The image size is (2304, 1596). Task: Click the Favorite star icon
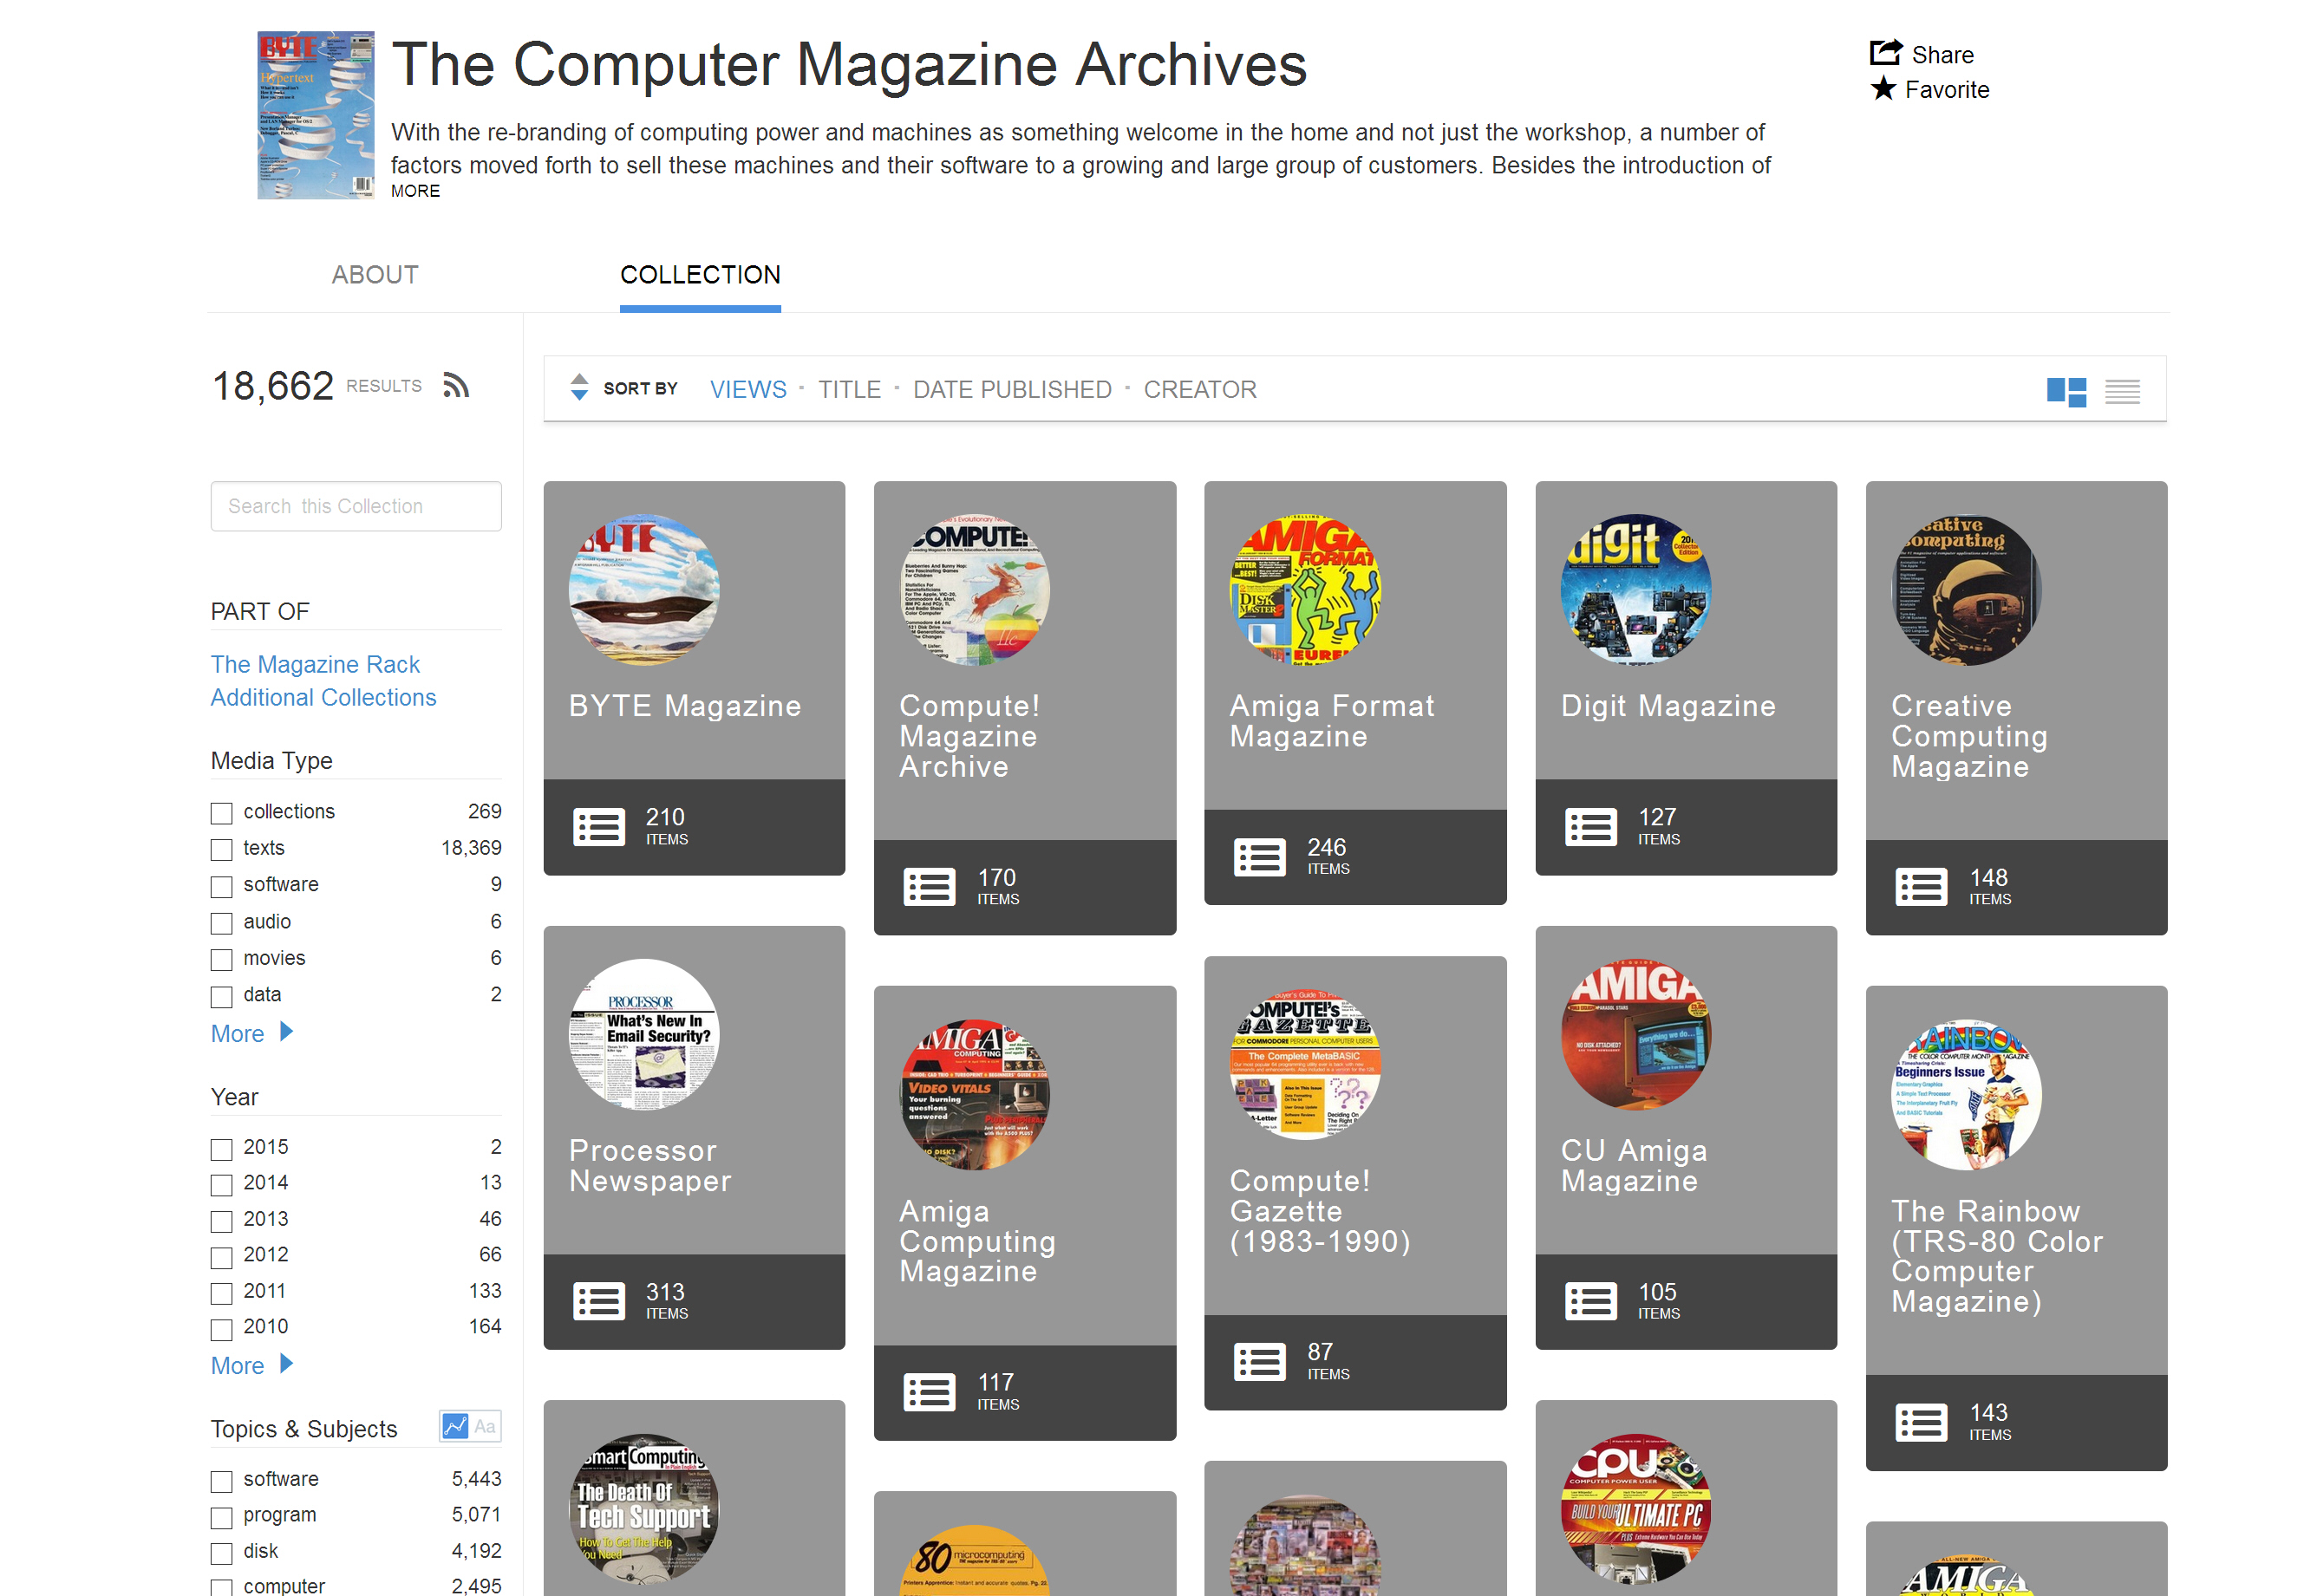1883,89
